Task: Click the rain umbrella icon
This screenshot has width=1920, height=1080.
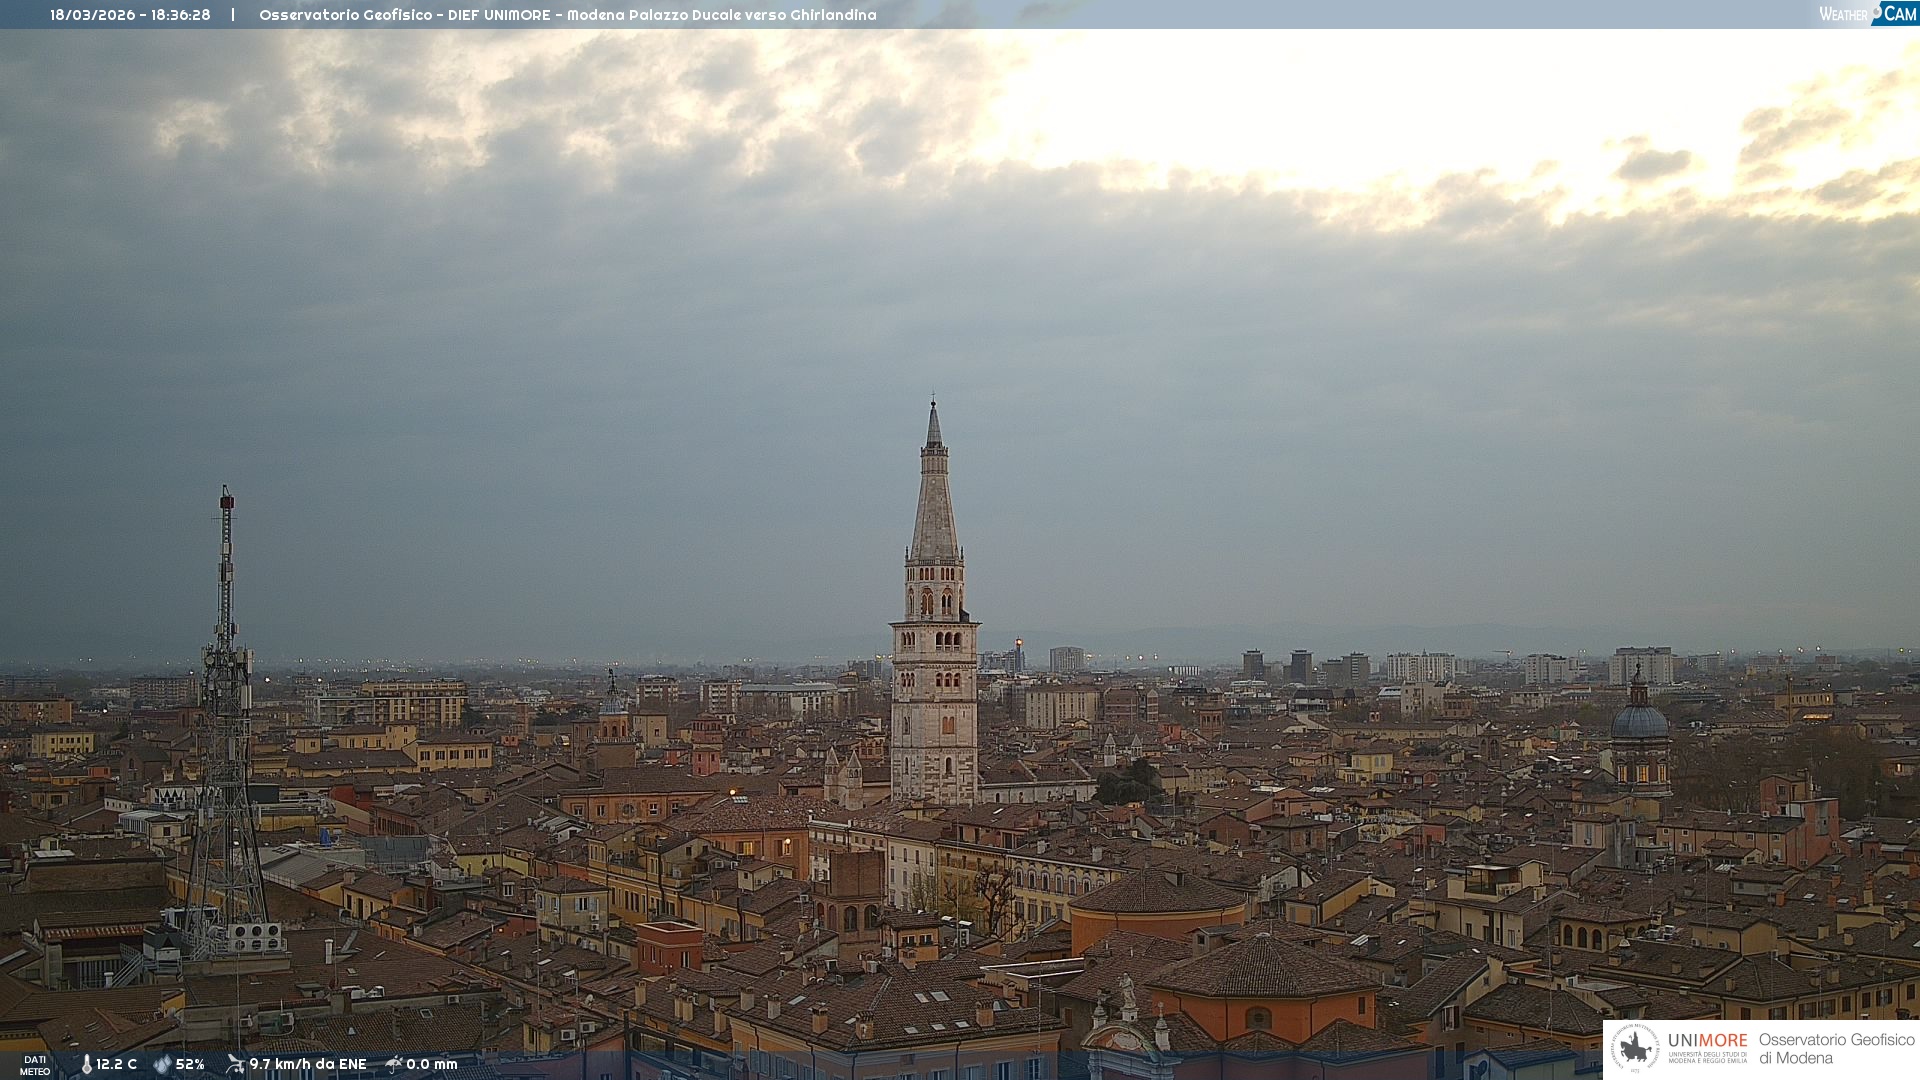Action: (394, 1064)
